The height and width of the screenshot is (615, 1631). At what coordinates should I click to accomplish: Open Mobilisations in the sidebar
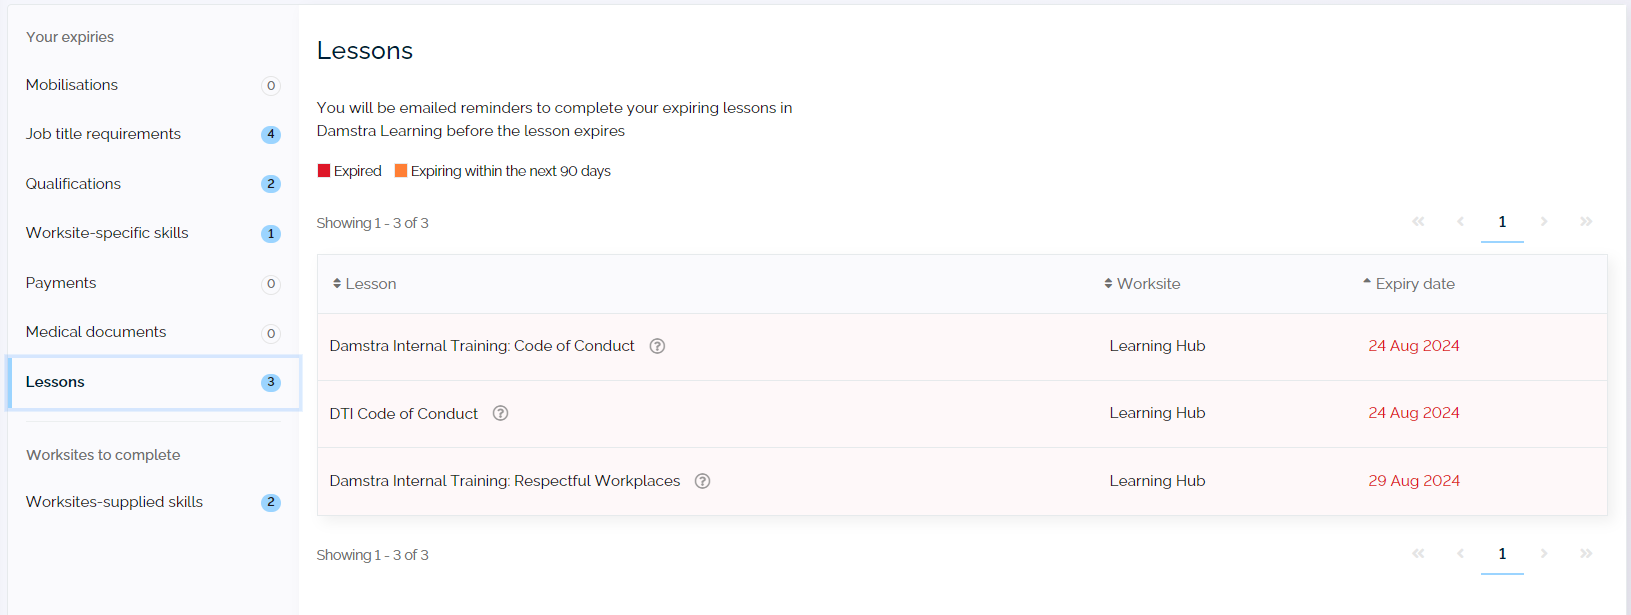(72, 85)
